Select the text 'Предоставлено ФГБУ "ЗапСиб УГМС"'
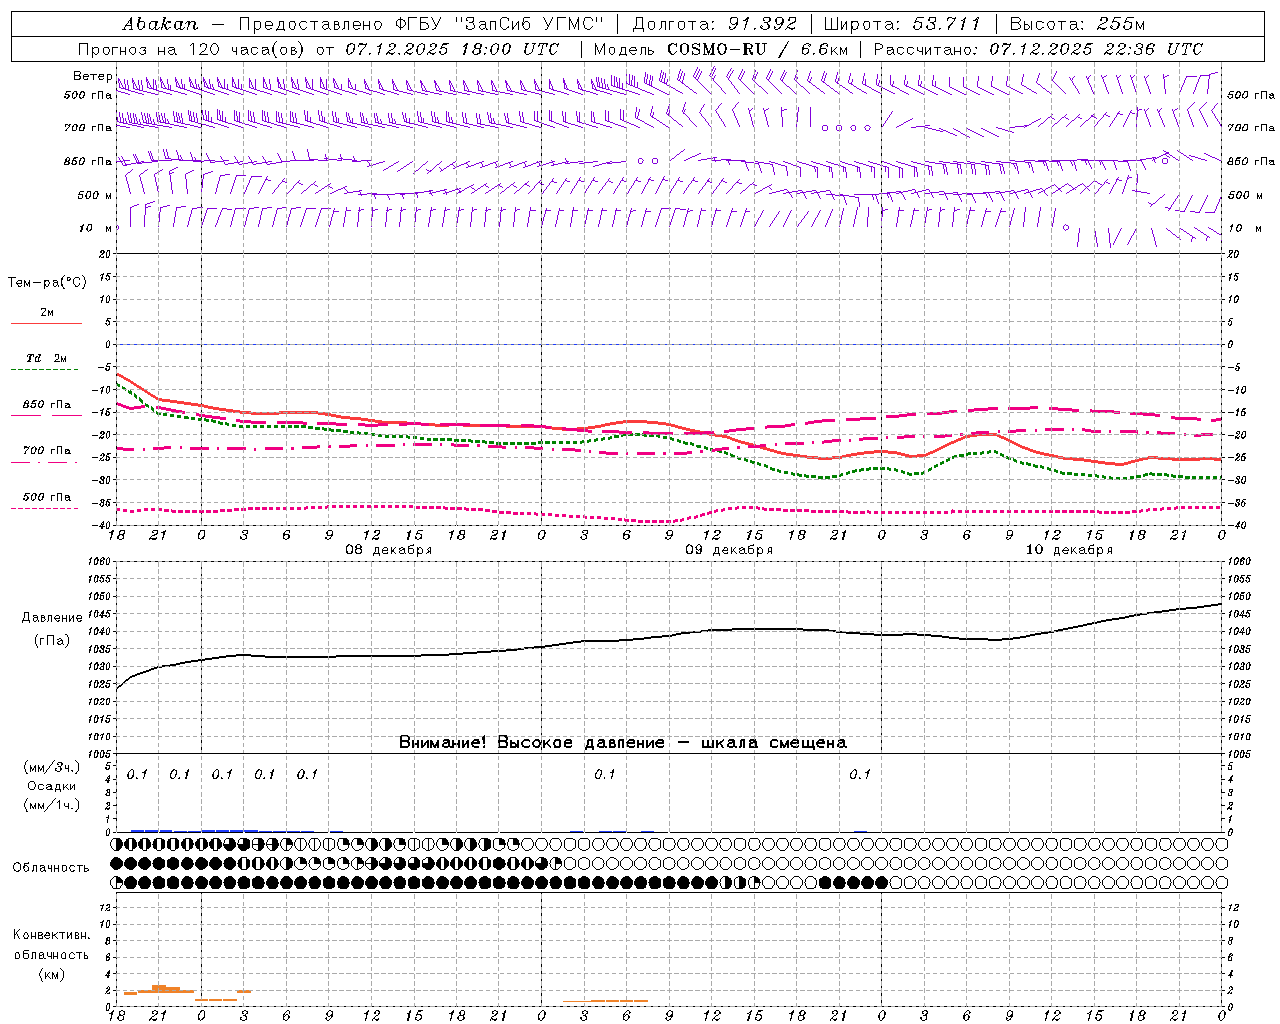1280x1024 pixels. point(421,23)
